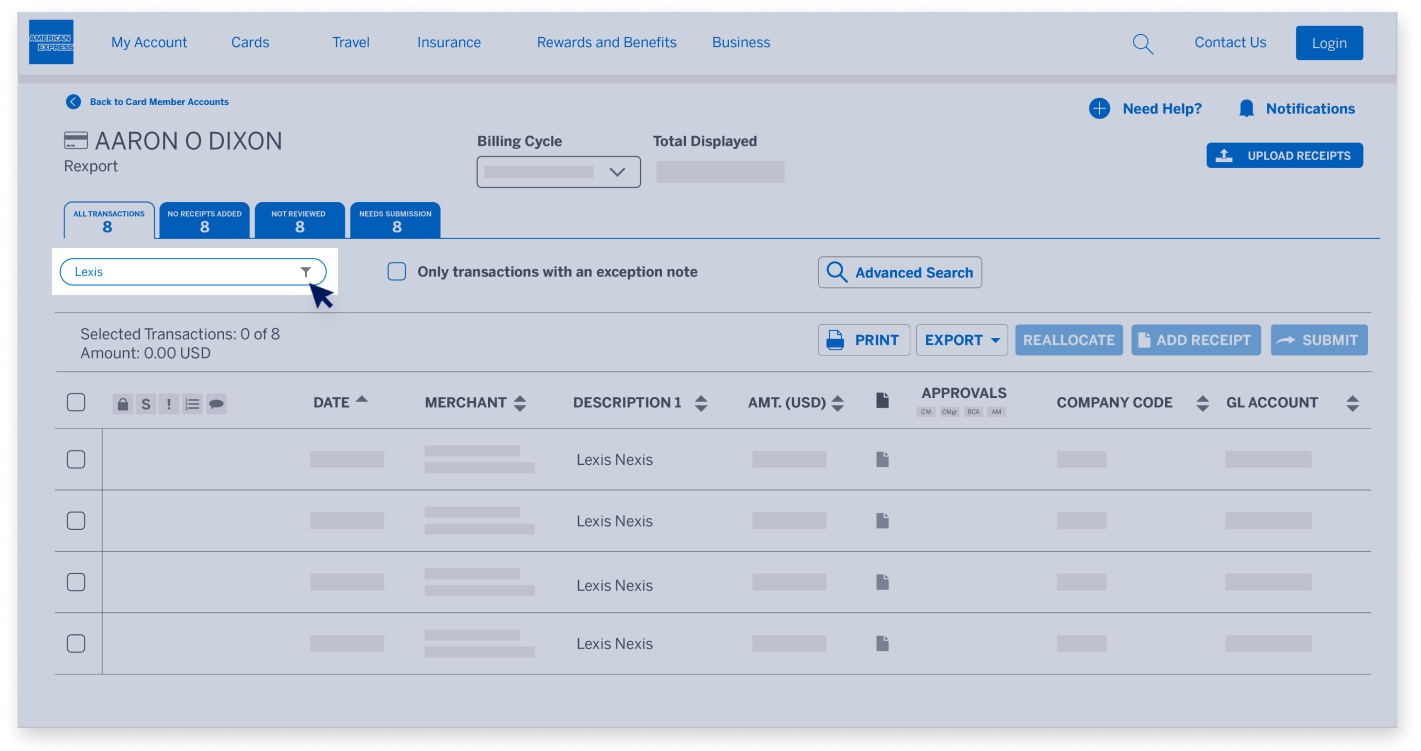Viewport: 1421px width, 751px height.
Task: Select the first Lexis Nexis transaction checkbox
Action: pos(76,460)
